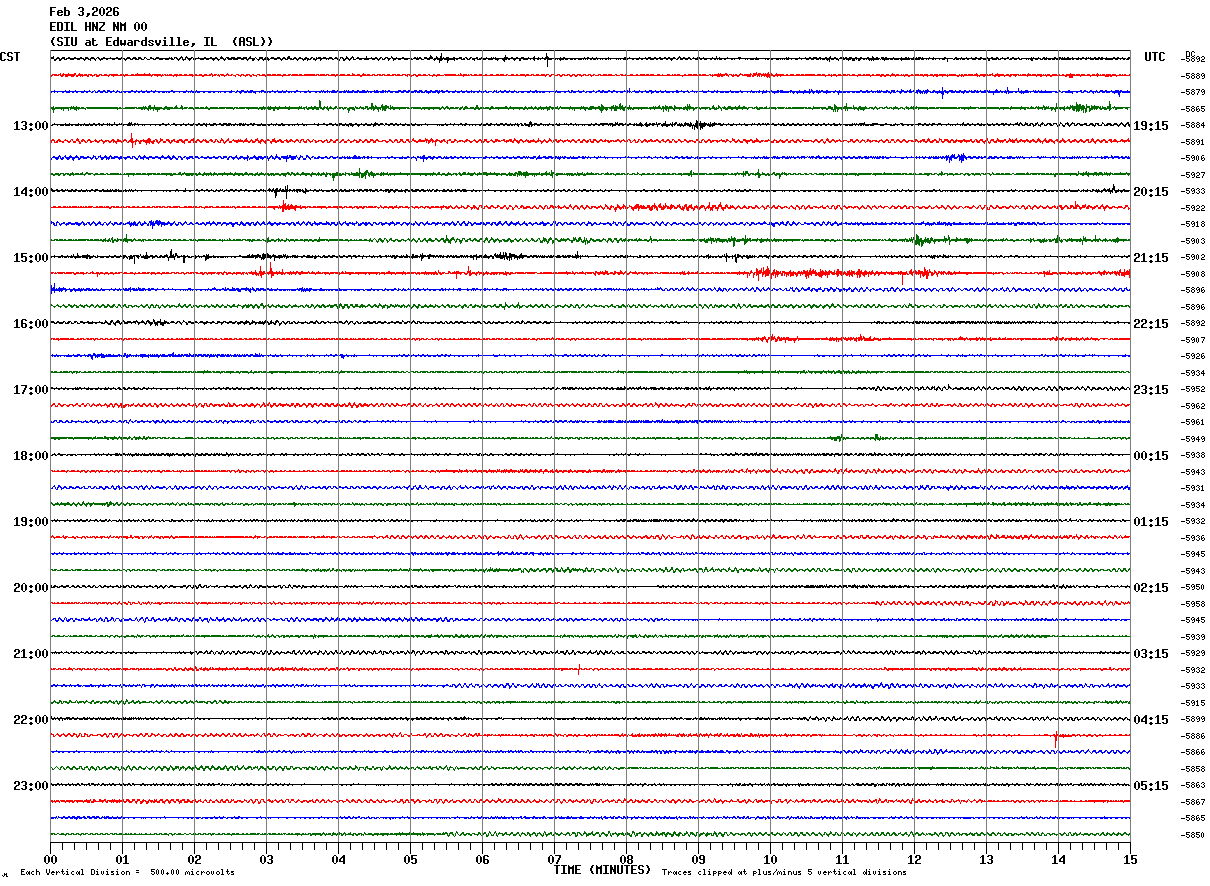The height and width of the screenshot is (886, 1210).
Task: Click the "Each Vertical Division = 500.00 microvolts" note
Action: point(127,873)
